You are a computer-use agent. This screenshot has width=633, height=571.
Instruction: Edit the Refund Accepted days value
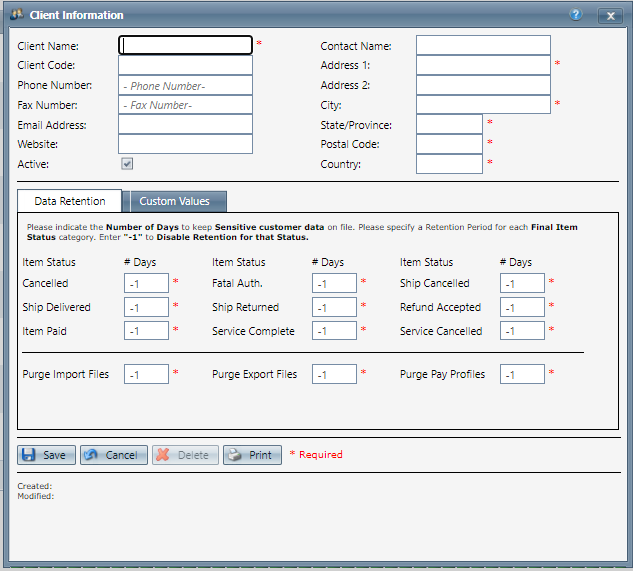(522, 307)
